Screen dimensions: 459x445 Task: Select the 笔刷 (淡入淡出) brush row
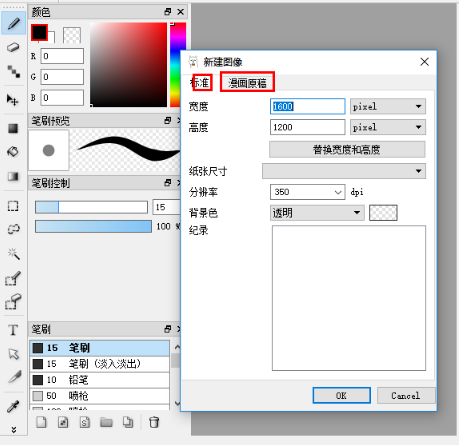click(100, 364)
